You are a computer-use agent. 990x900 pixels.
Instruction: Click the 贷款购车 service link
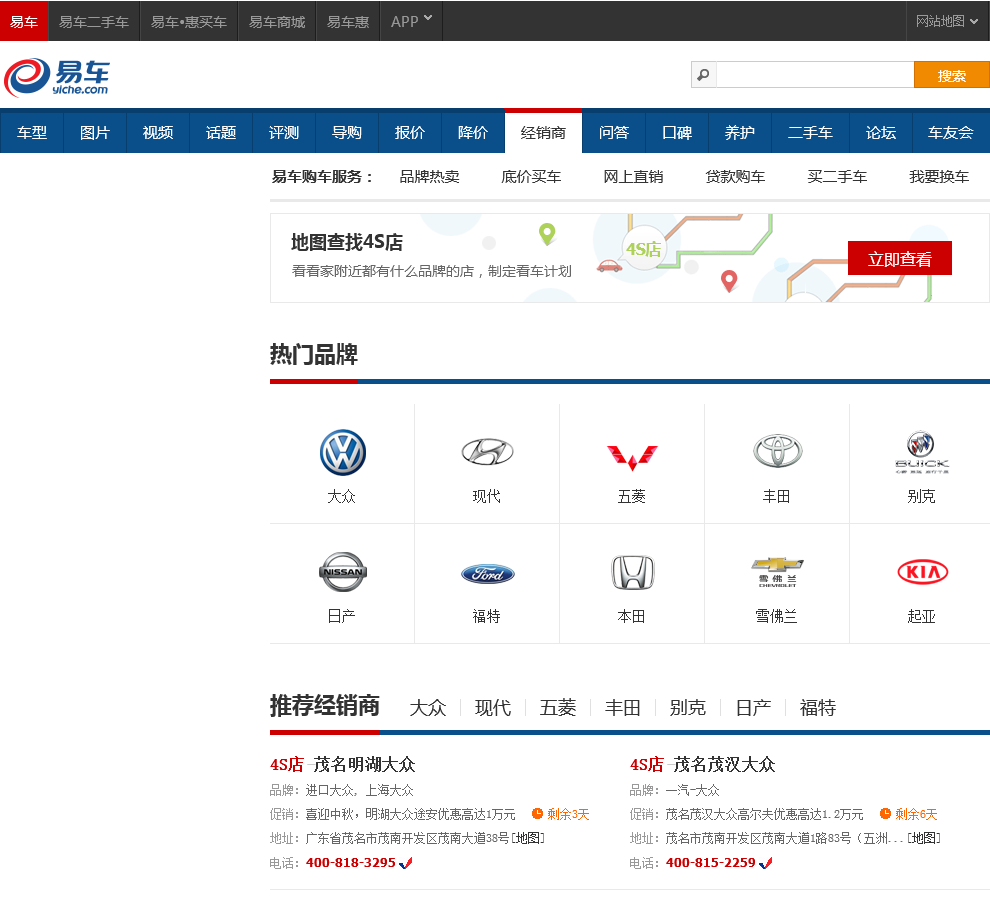735,177
